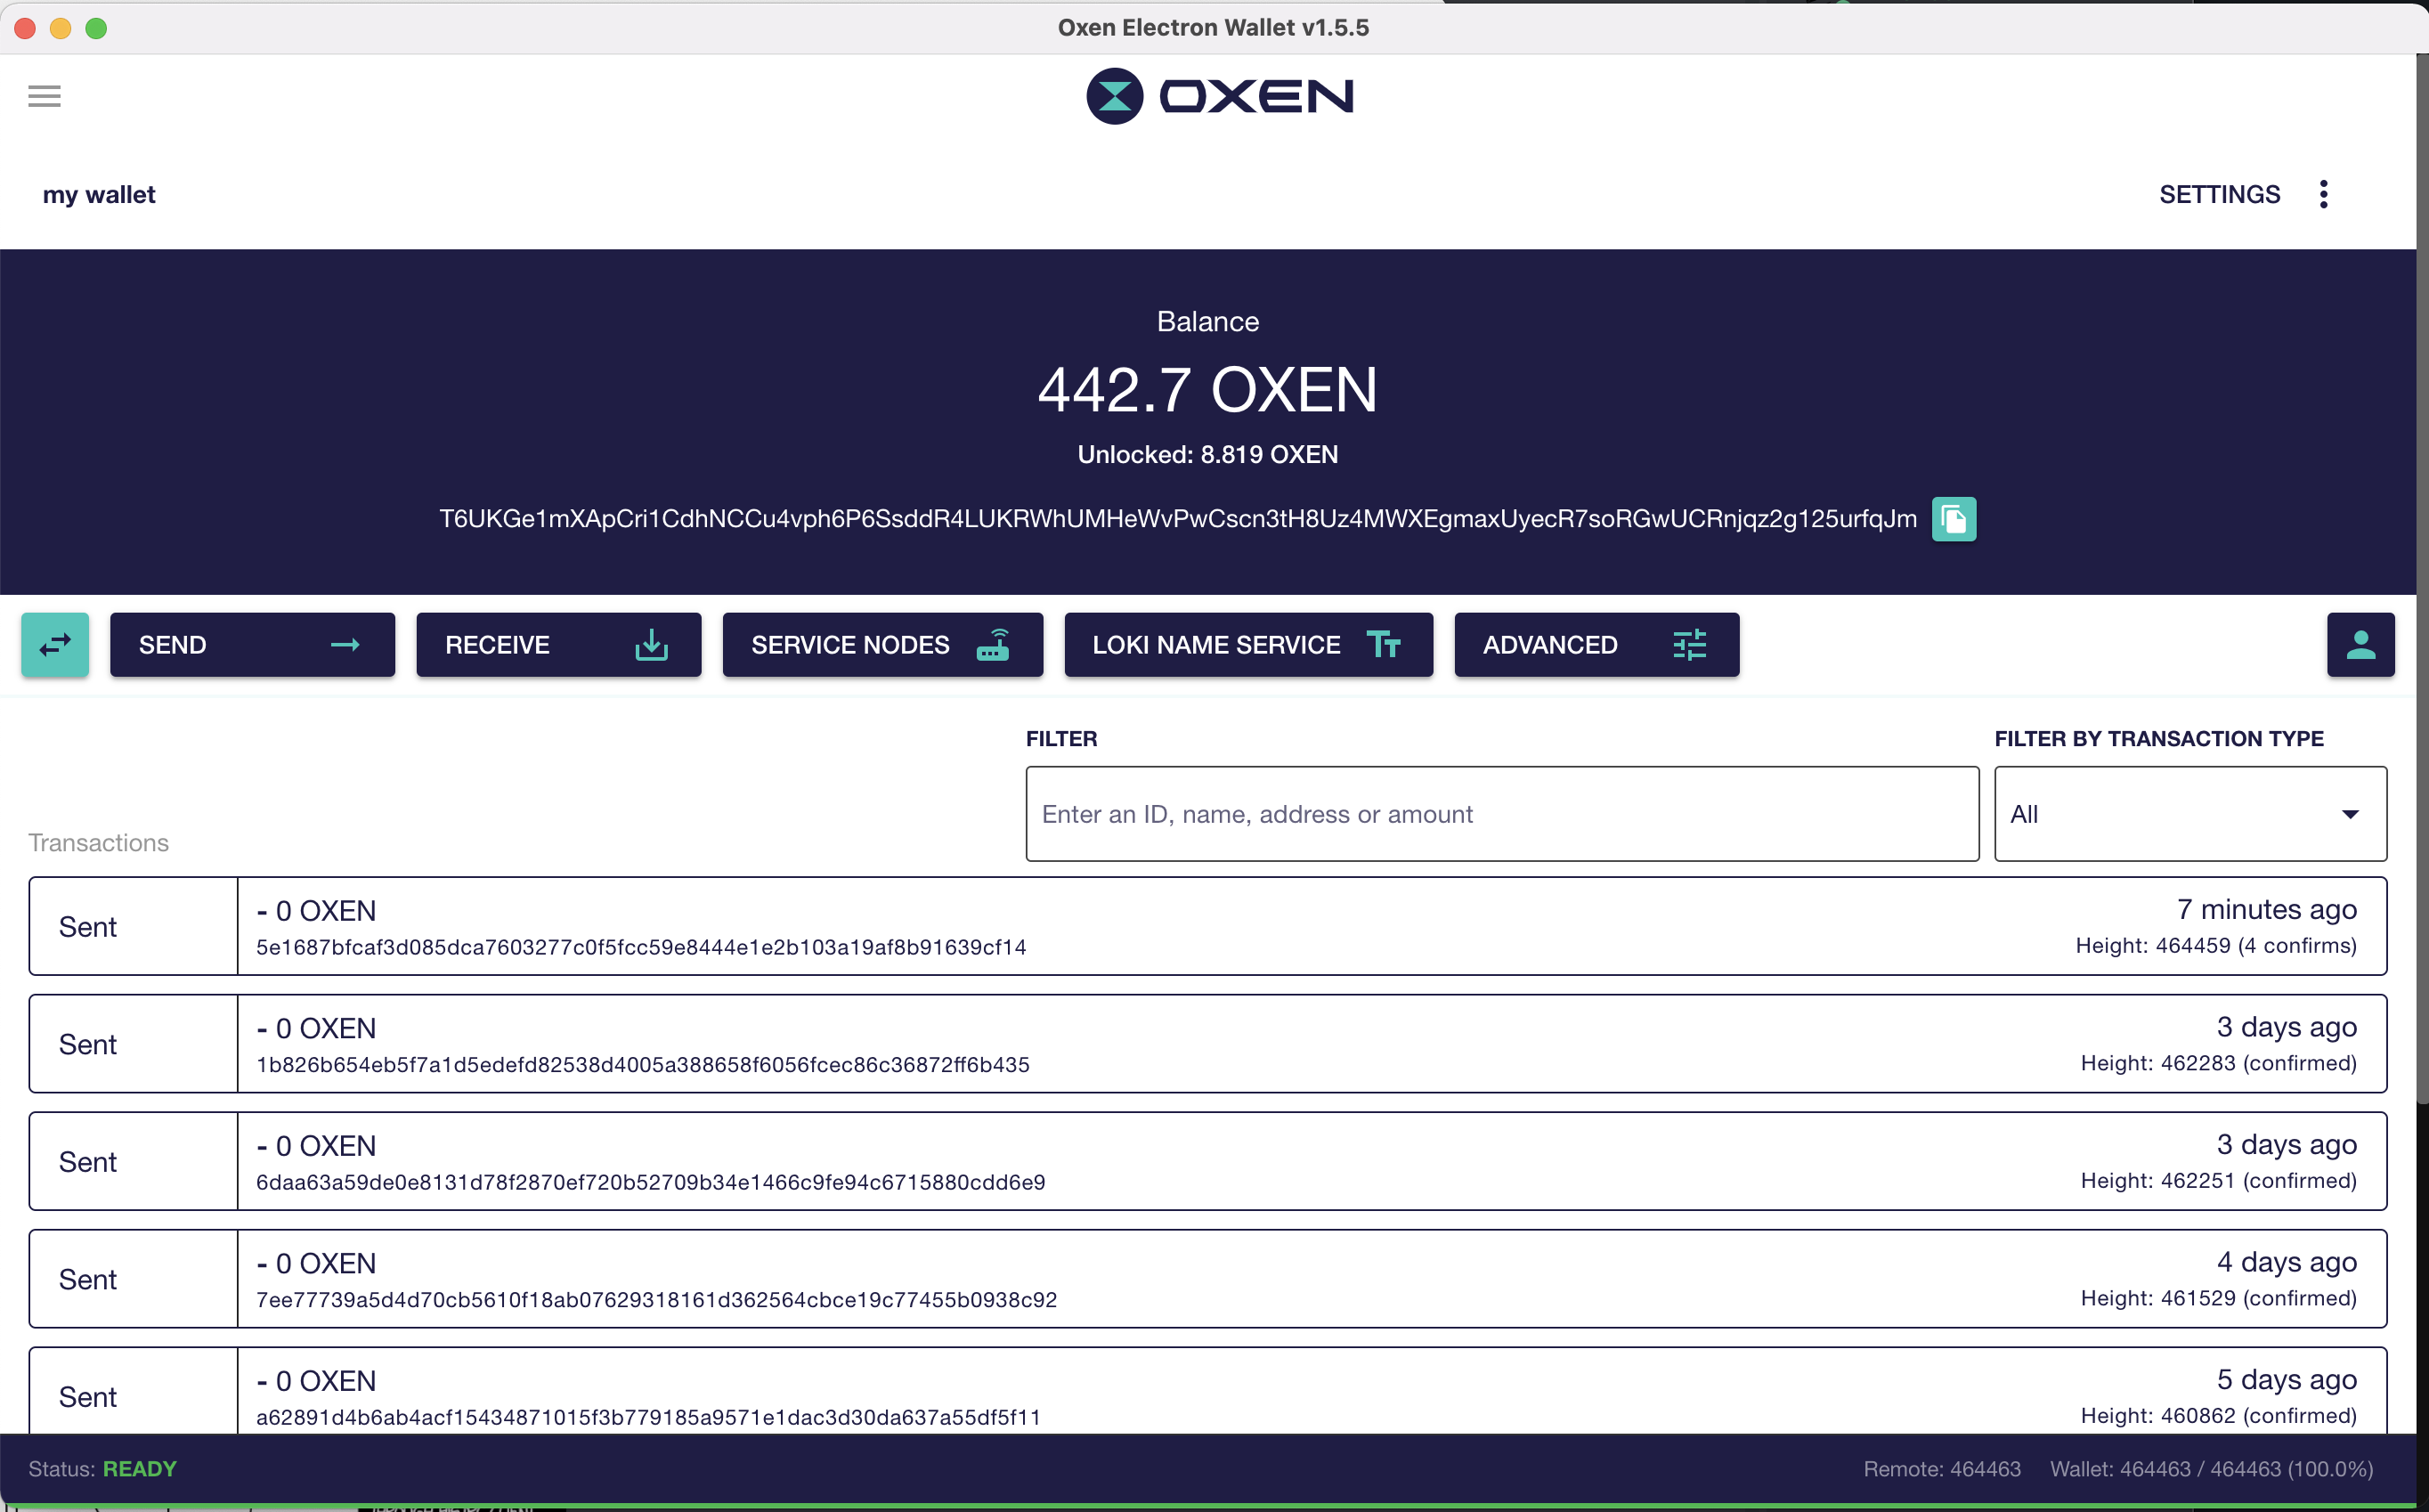Image resolution: width=2429 pixels, height=1512 pixels.
Task: Open the hamburger menu
Action: coord(44,96)
